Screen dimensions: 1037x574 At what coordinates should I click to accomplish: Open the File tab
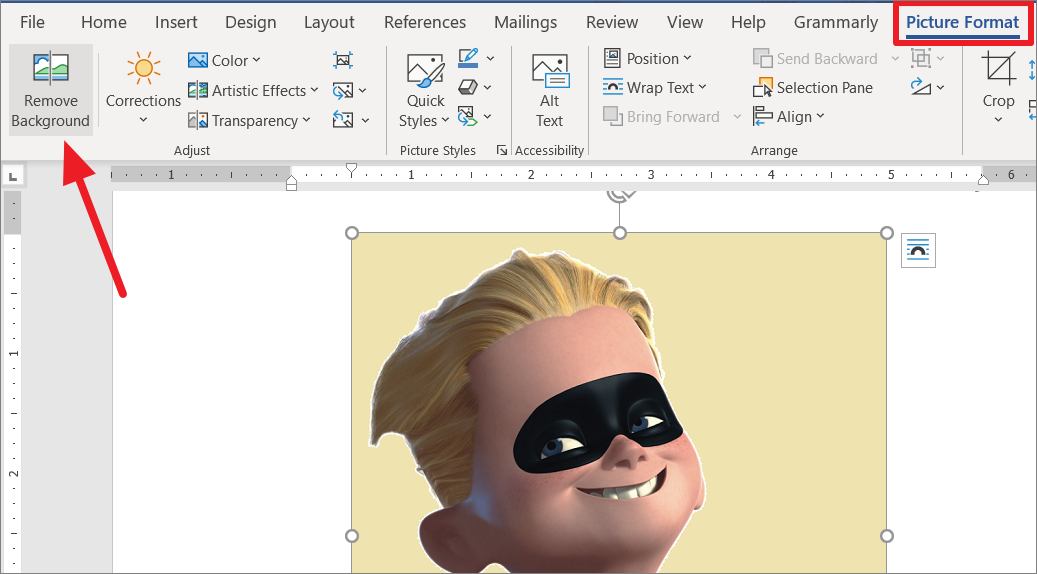32,22
